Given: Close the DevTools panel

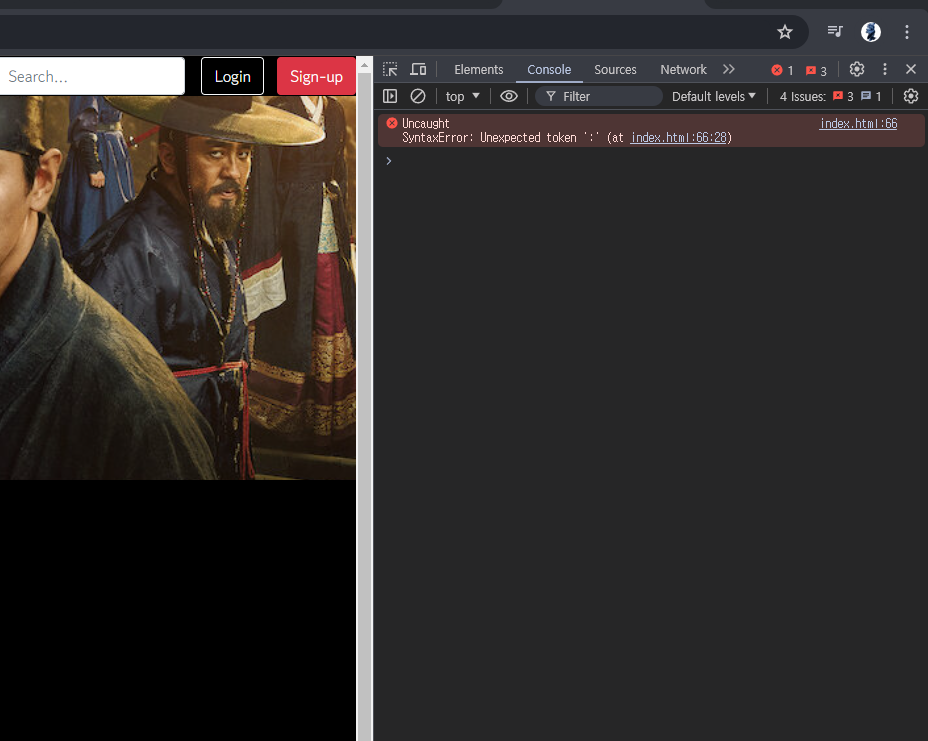Looking at the screenshot, I should point(911,69).
